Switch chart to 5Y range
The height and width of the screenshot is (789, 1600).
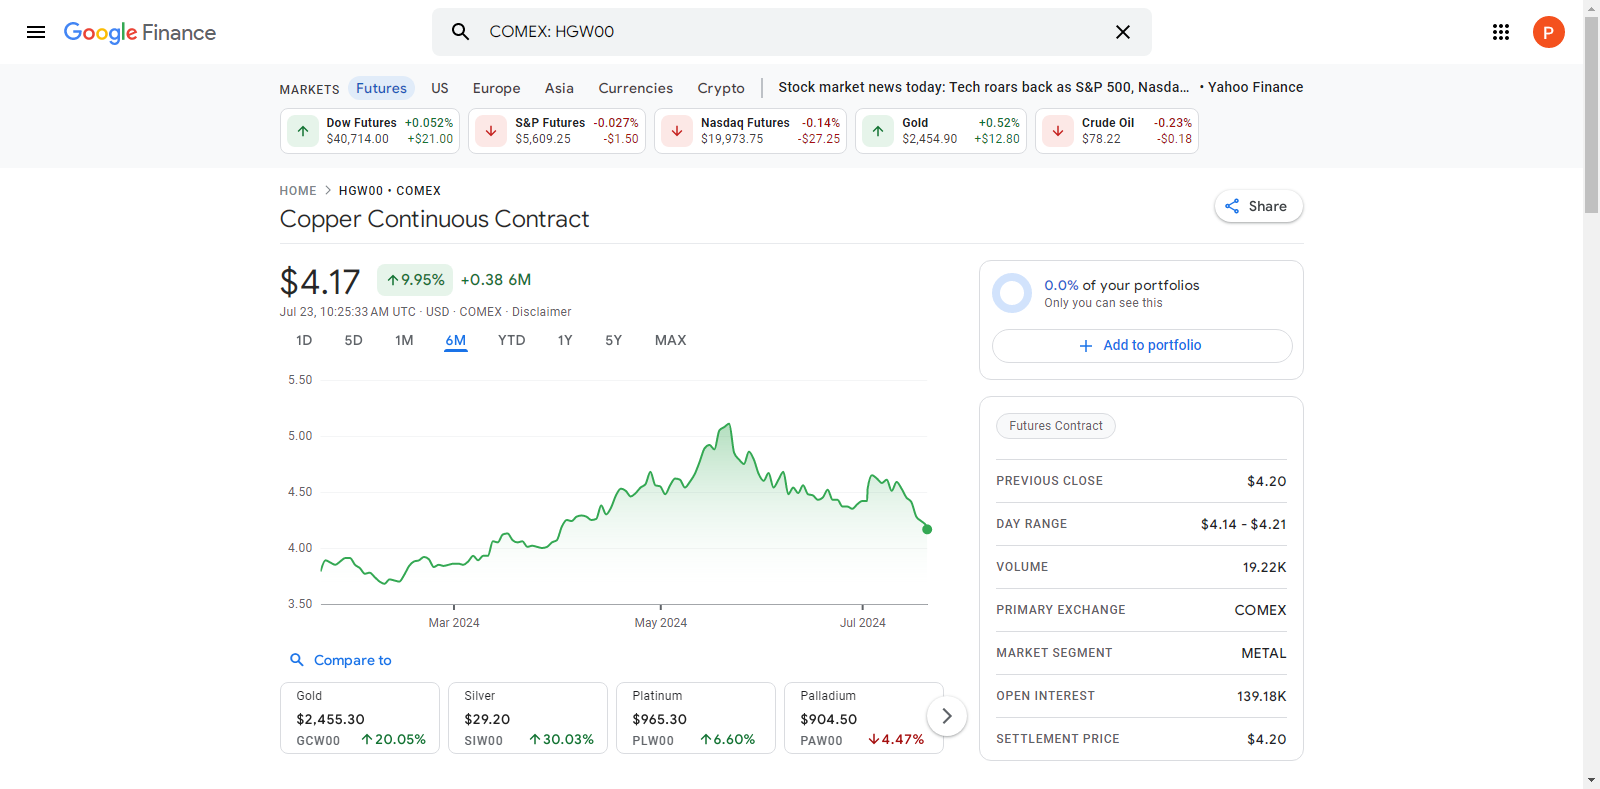click(x=614, y=341)
